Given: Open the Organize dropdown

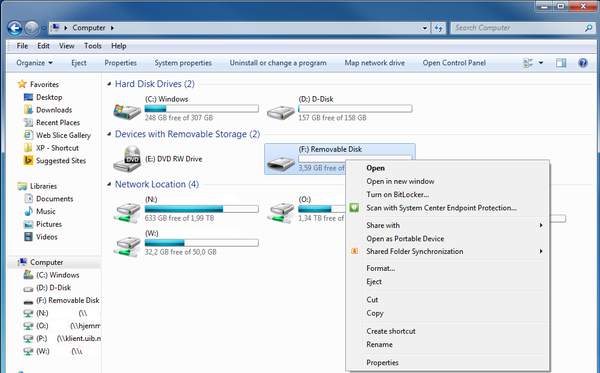Looking at the screenshot, I should (34, 63).
